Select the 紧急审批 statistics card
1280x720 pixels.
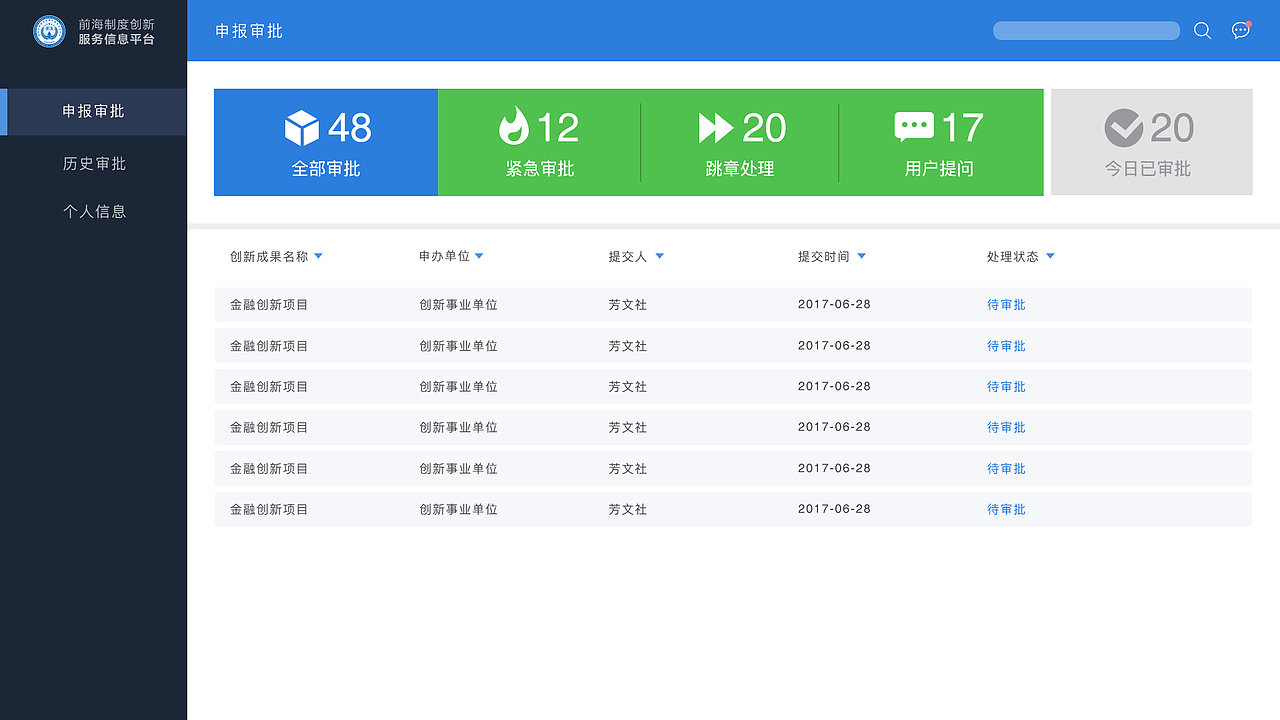click(540, 142)
